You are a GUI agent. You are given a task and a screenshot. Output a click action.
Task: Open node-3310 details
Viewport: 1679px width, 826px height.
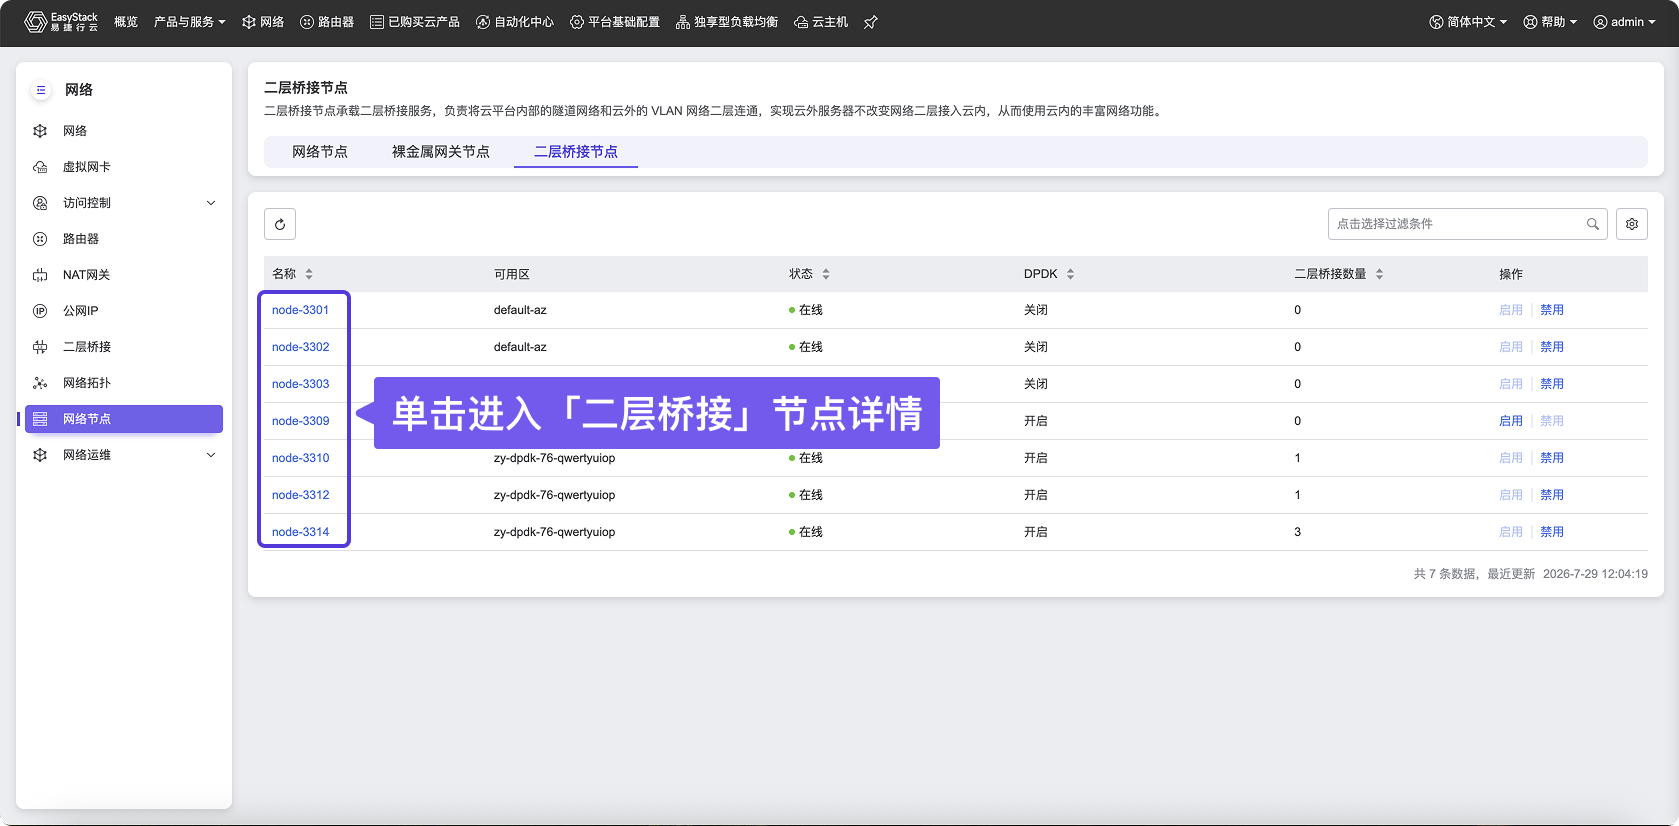(300, 458)
